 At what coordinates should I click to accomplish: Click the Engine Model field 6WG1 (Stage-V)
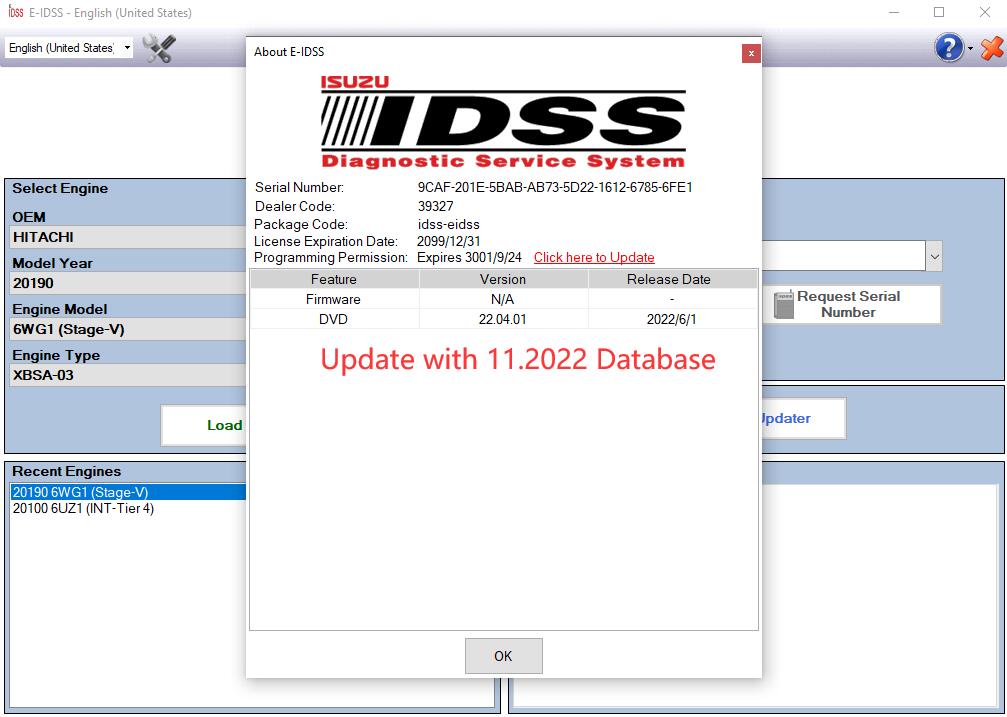coord(128,330)
